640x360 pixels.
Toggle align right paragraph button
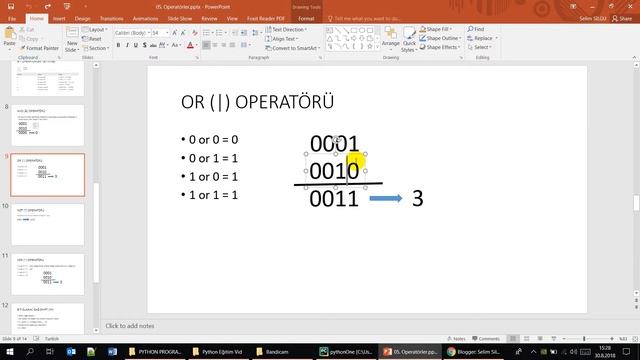point(224,45)
